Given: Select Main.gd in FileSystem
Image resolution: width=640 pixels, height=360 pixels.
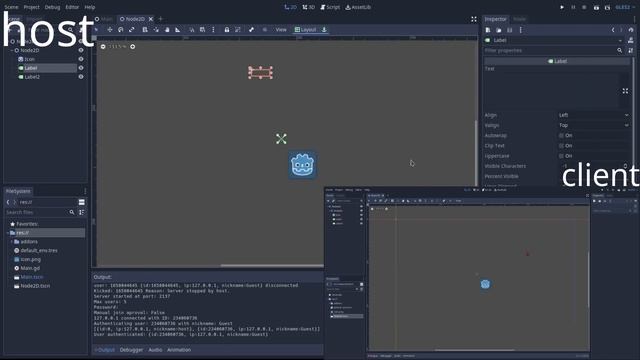Looking at the screenshot, I should coord(30,268).
